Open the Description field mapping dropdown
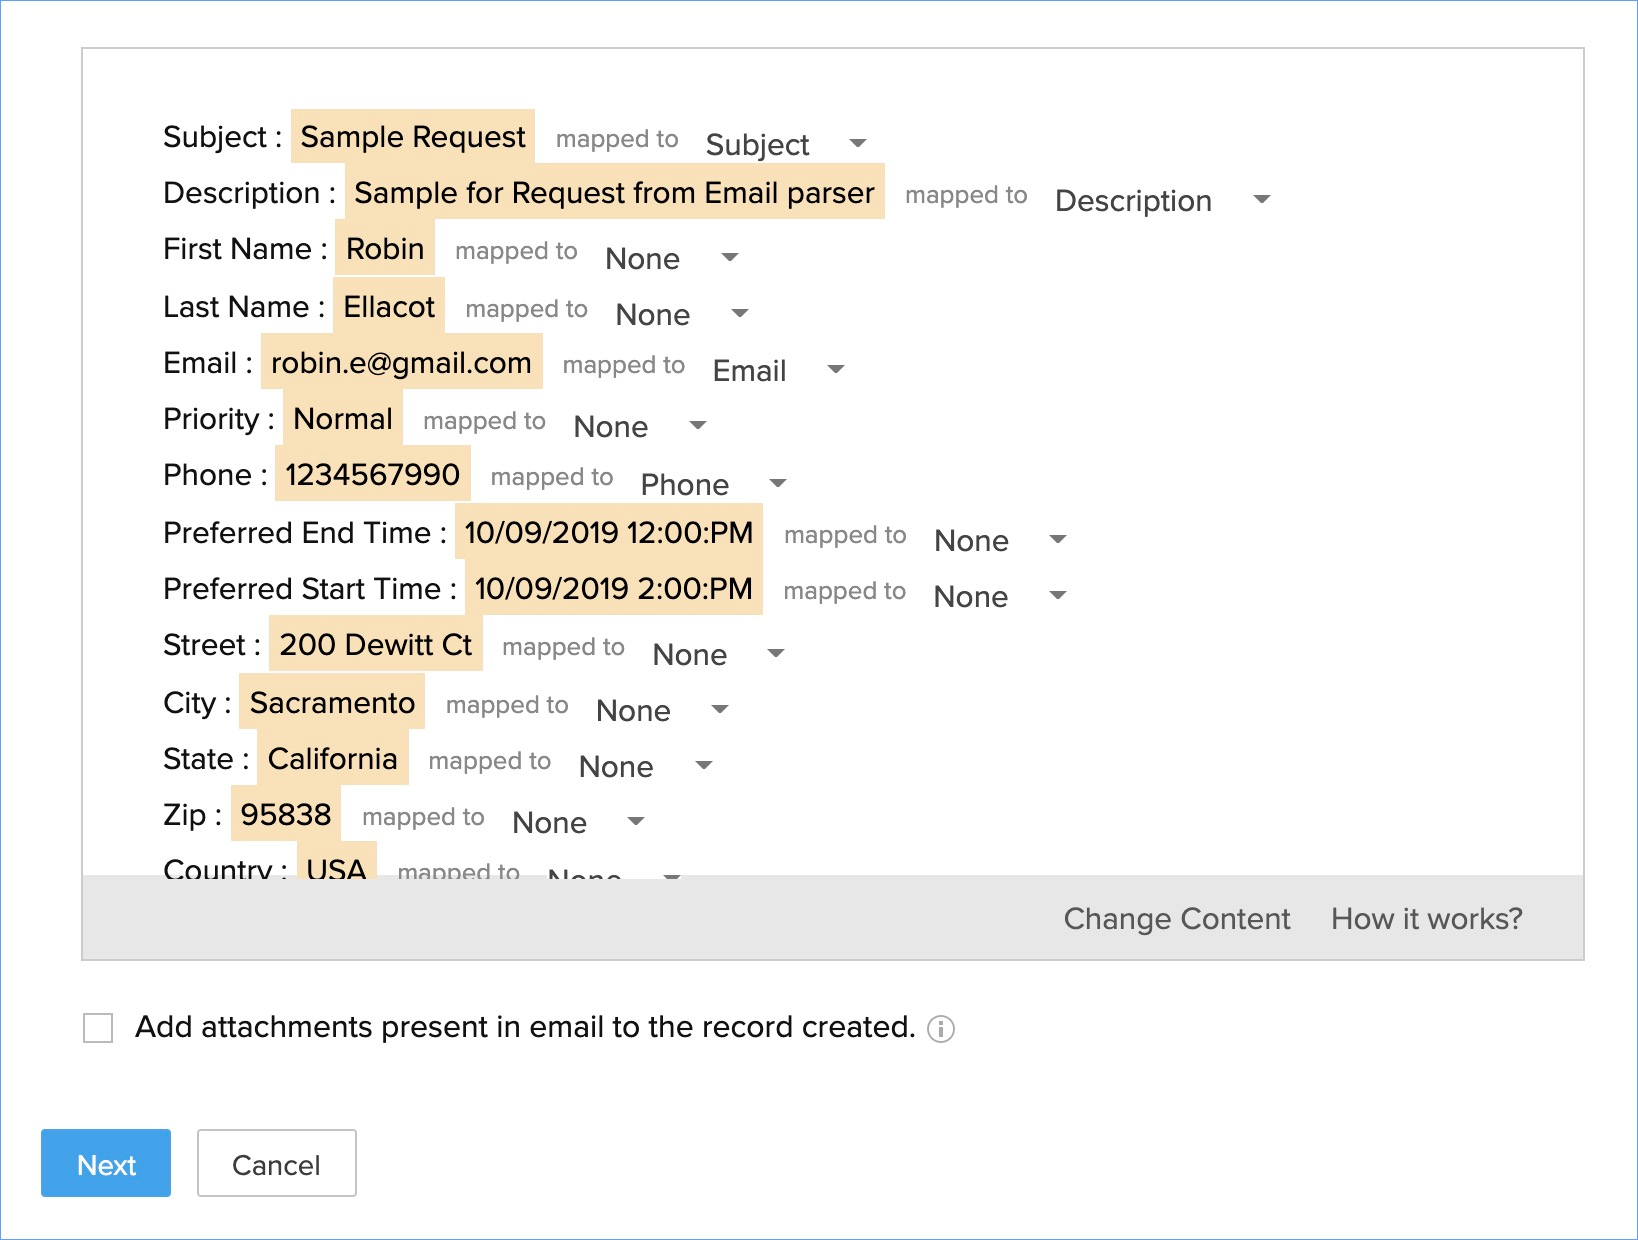1638x1240 pixels. click(x=1161, y=200)
